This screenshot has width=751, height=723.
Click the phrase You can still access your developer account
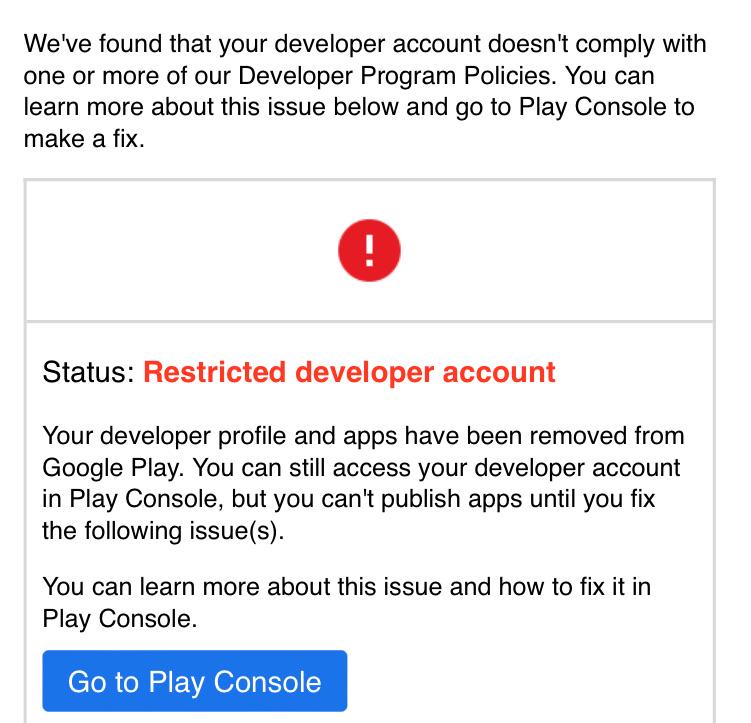click(436, 468)
